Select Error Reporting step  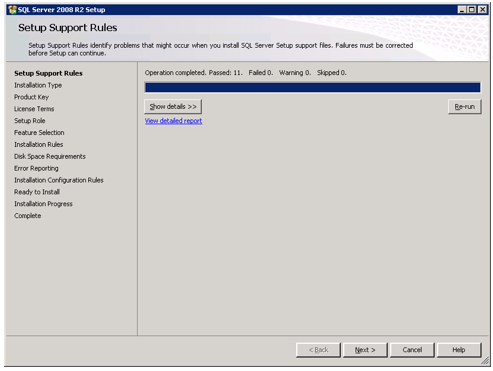click(36, 168)
